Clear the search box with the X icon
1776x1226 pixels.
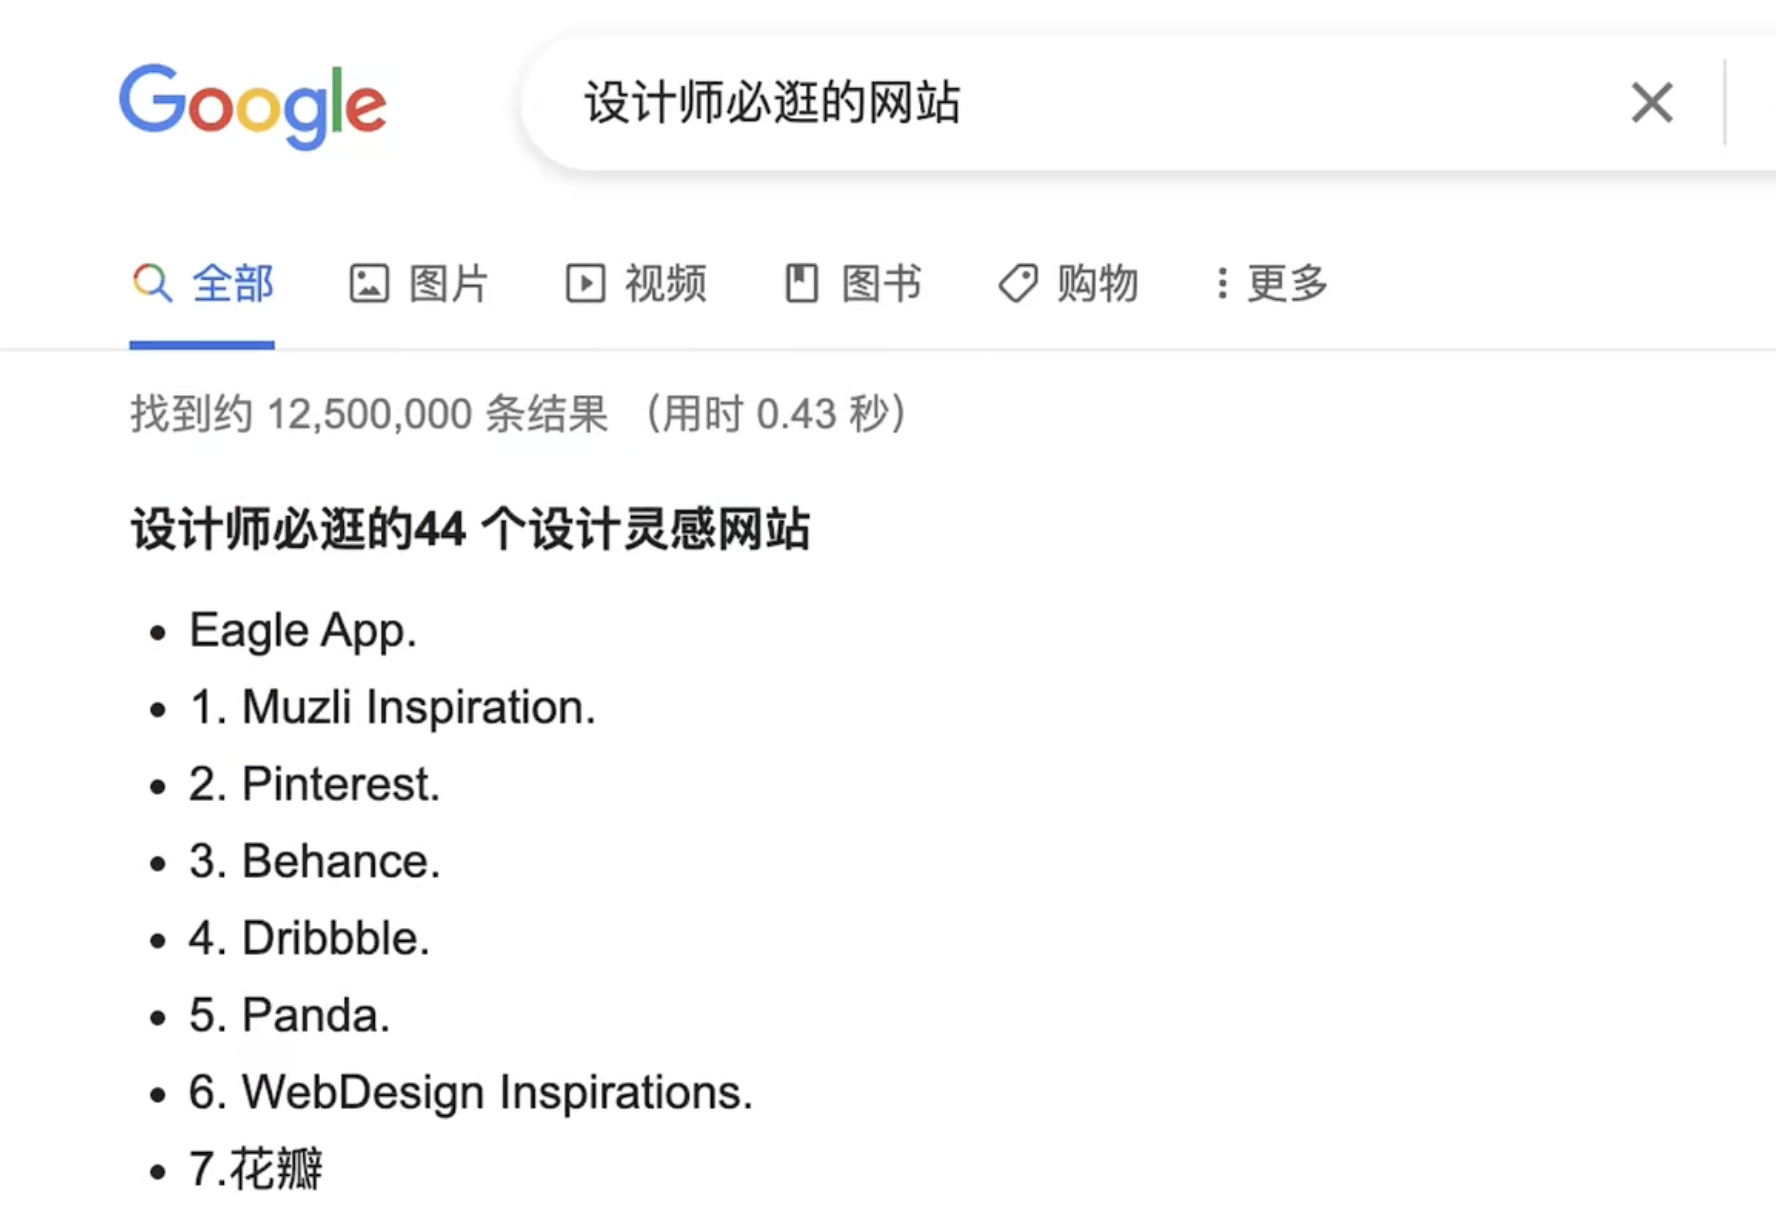[1652, 103]
